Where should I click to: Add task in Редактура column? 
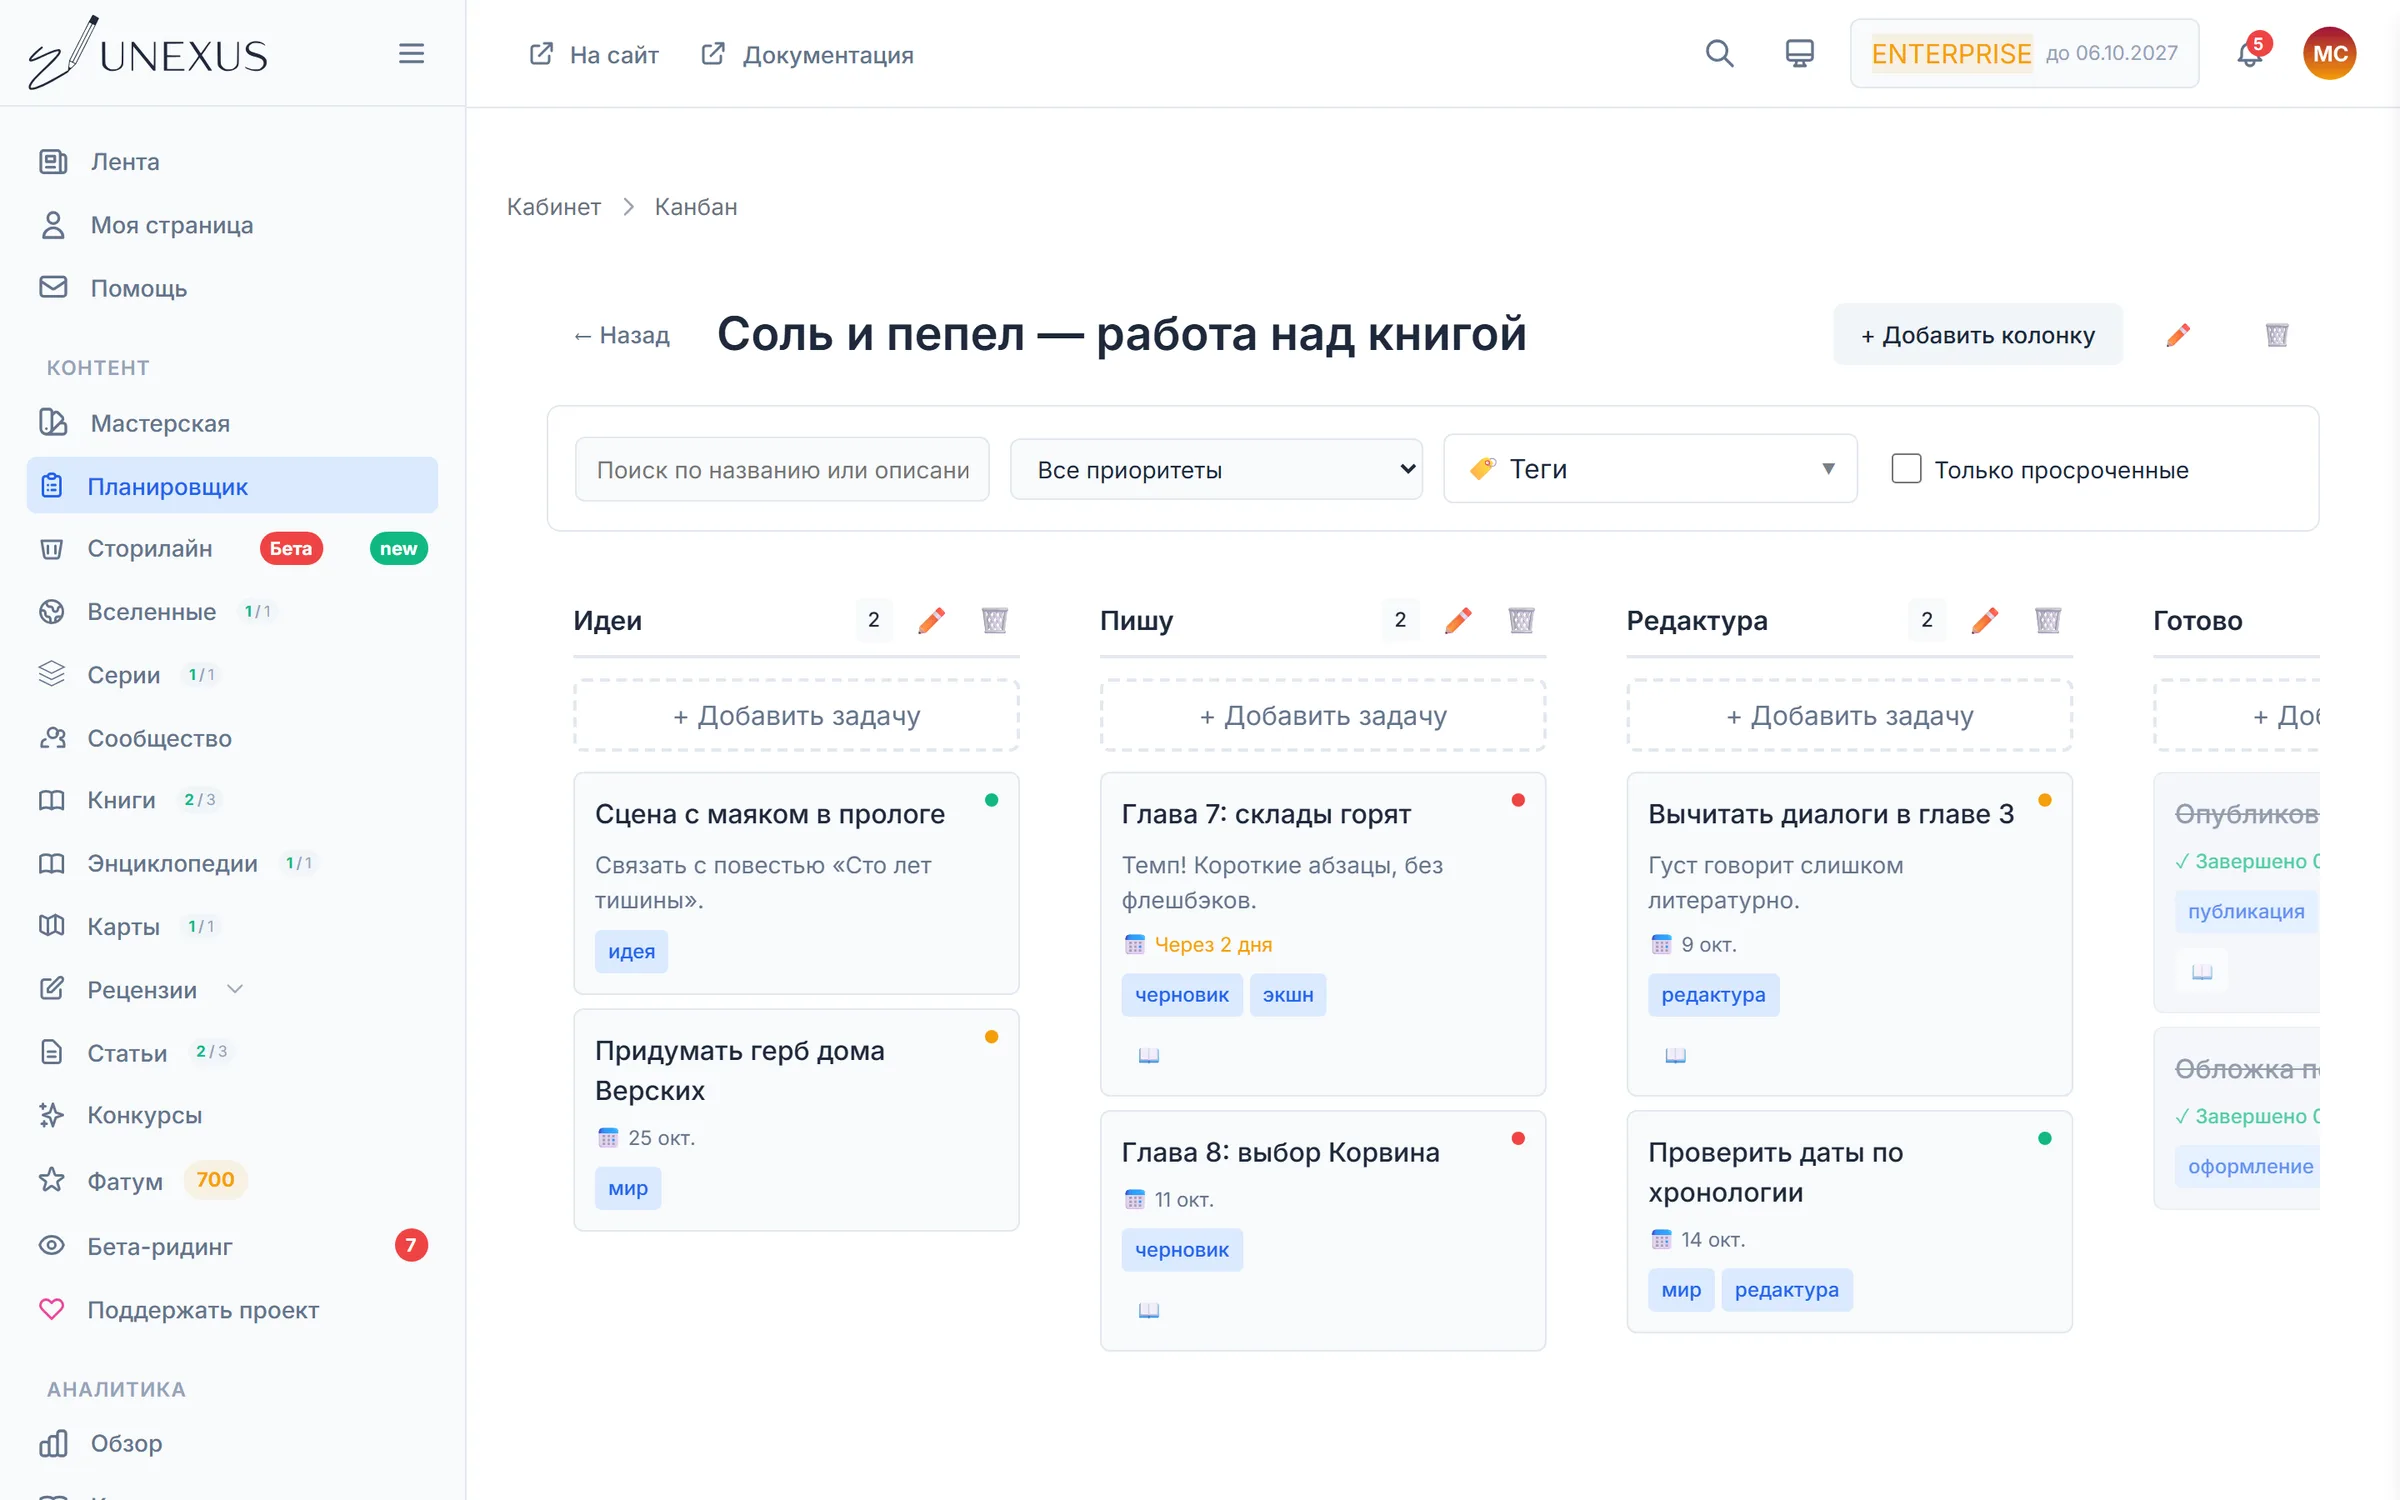click(x=1849, y=715)
